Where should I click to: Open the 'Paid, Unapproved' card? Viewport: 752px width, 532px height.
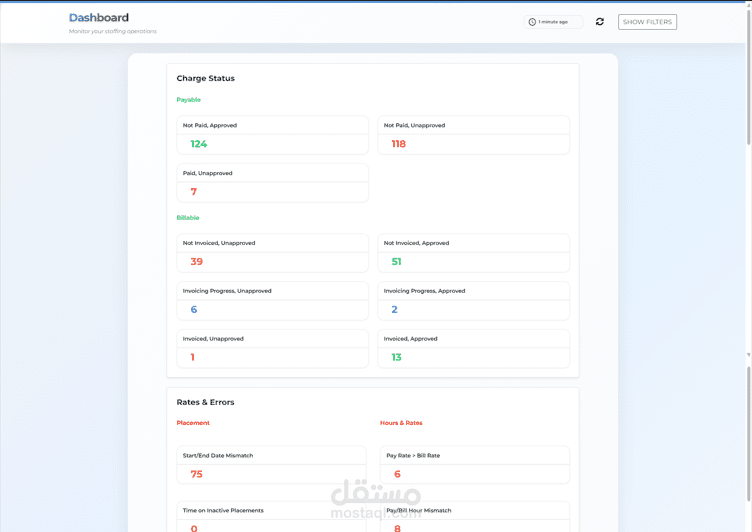[272, 183]
